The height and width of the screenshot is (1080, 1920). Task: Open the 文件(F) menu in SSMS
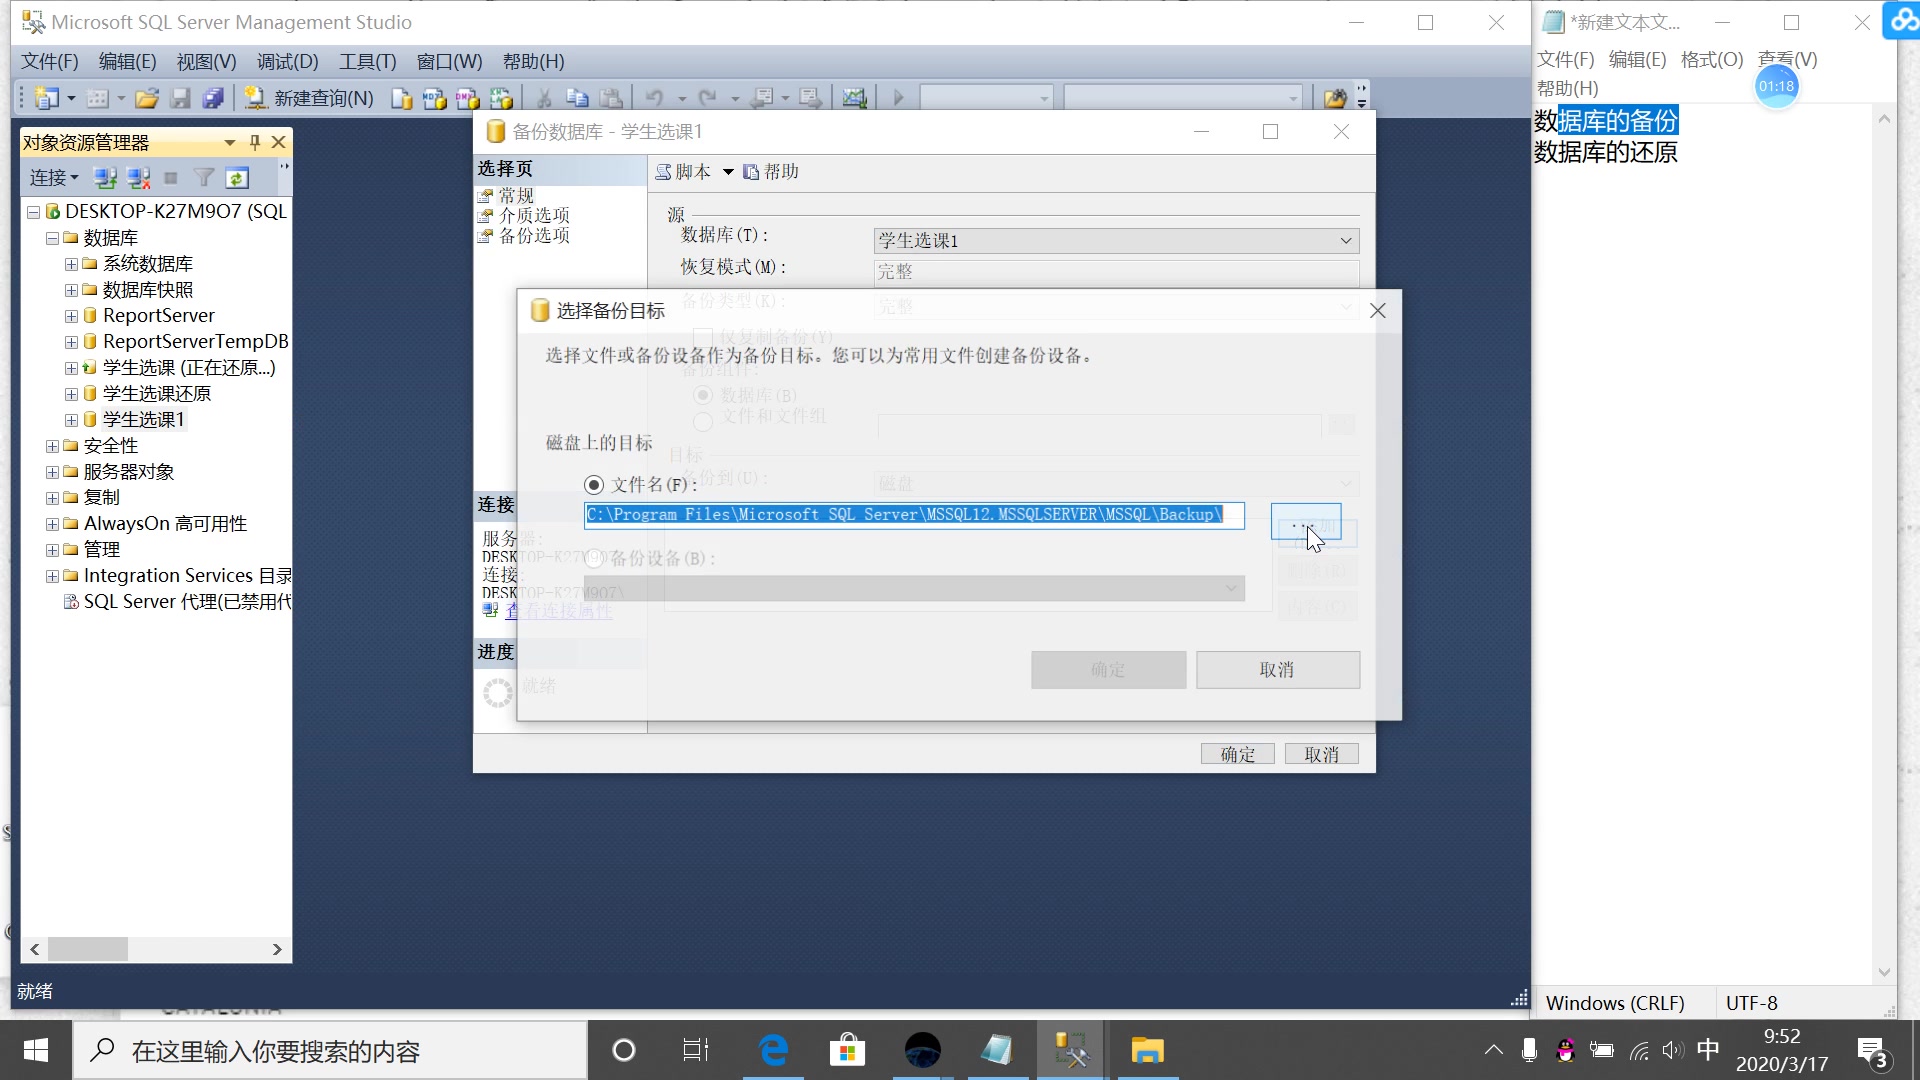pyautogui.click(x=50, y=61)
